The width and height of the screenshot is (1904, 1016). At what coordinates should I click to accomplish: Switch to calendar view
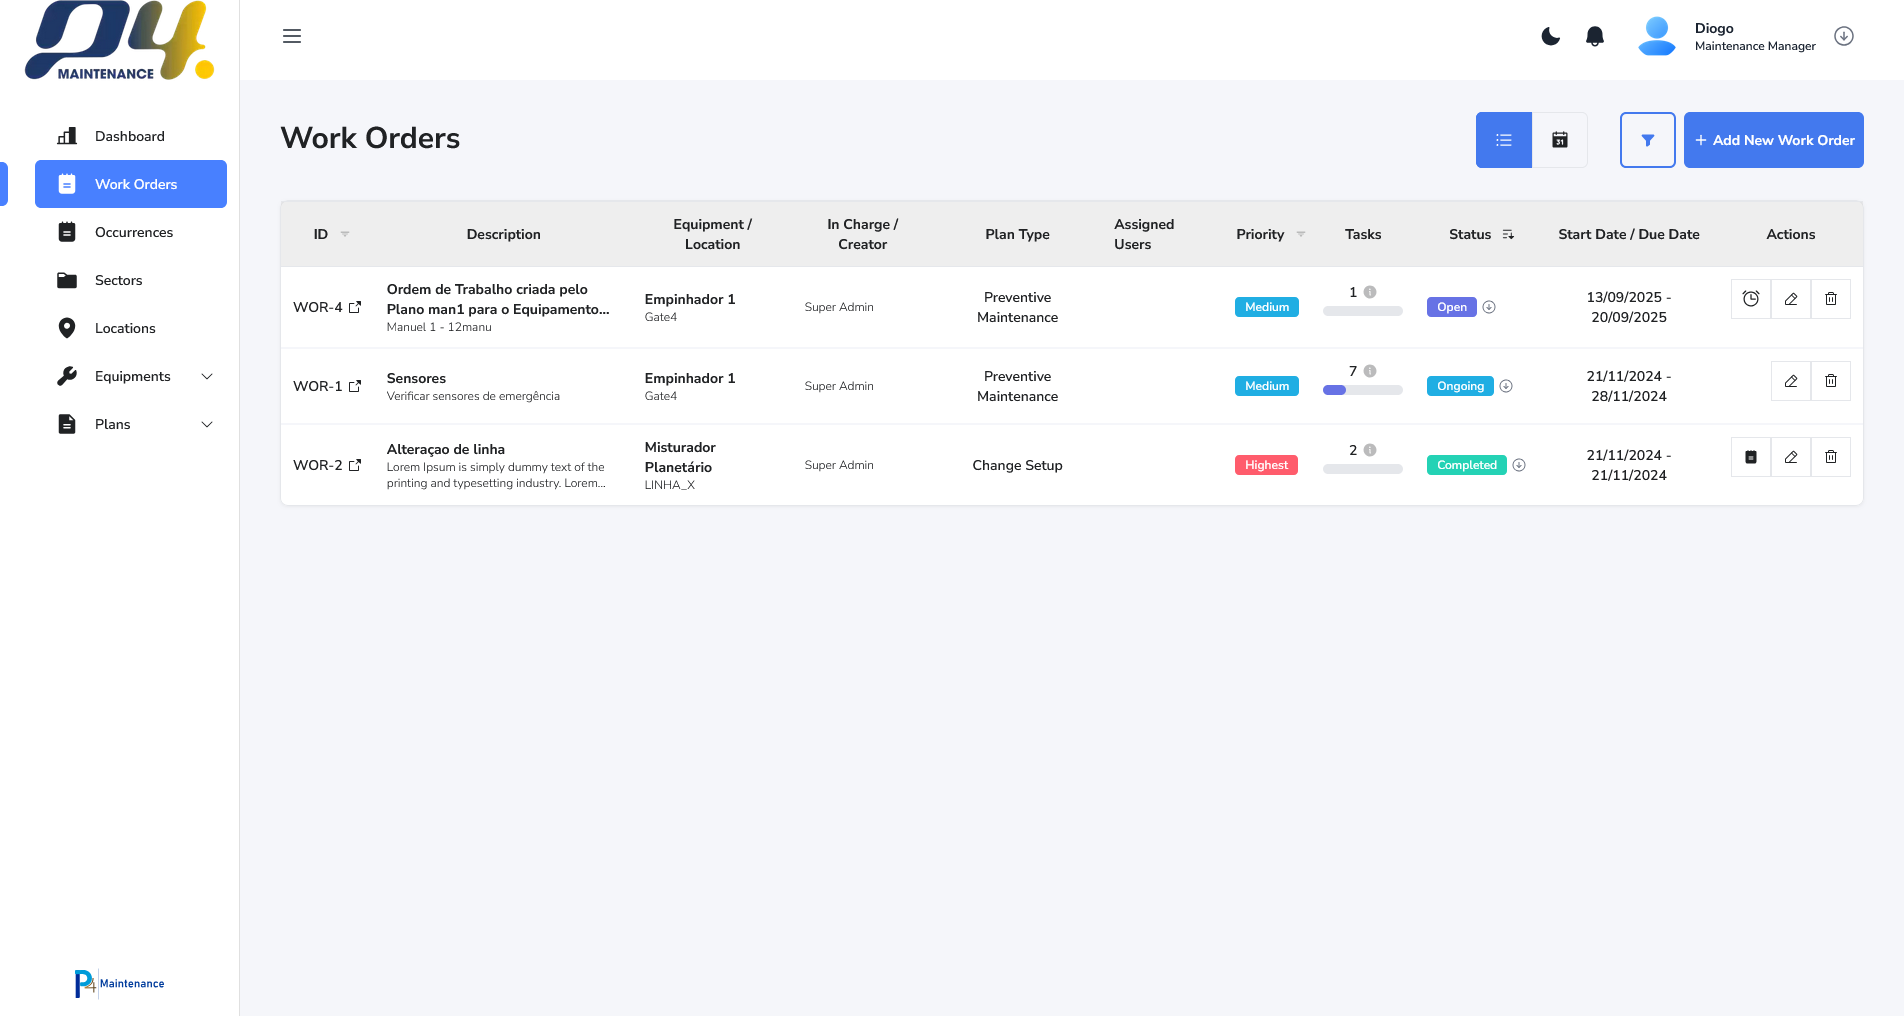(x=1560, y=140)
